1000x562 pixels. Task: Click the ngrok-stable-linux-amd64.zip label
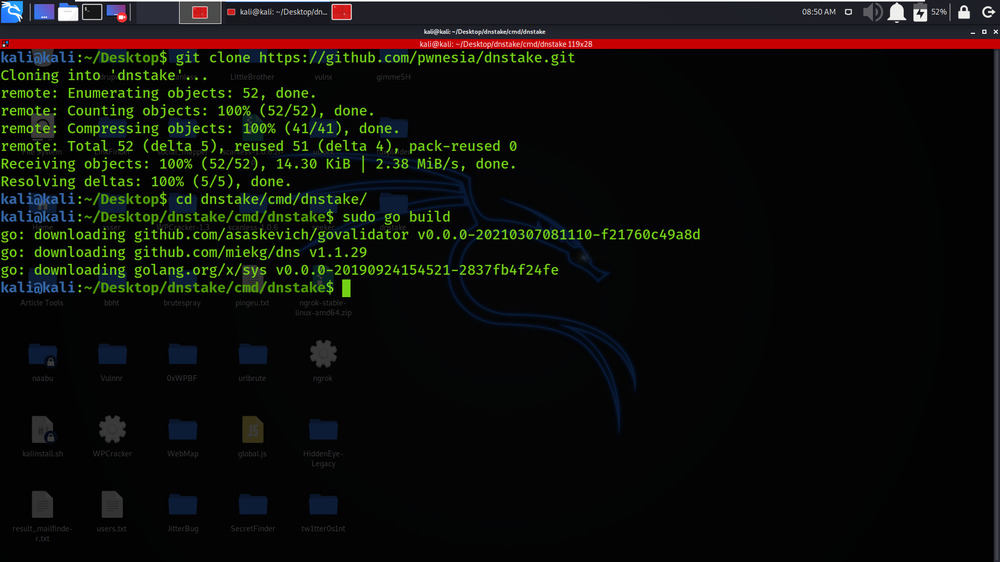point(323,307)
